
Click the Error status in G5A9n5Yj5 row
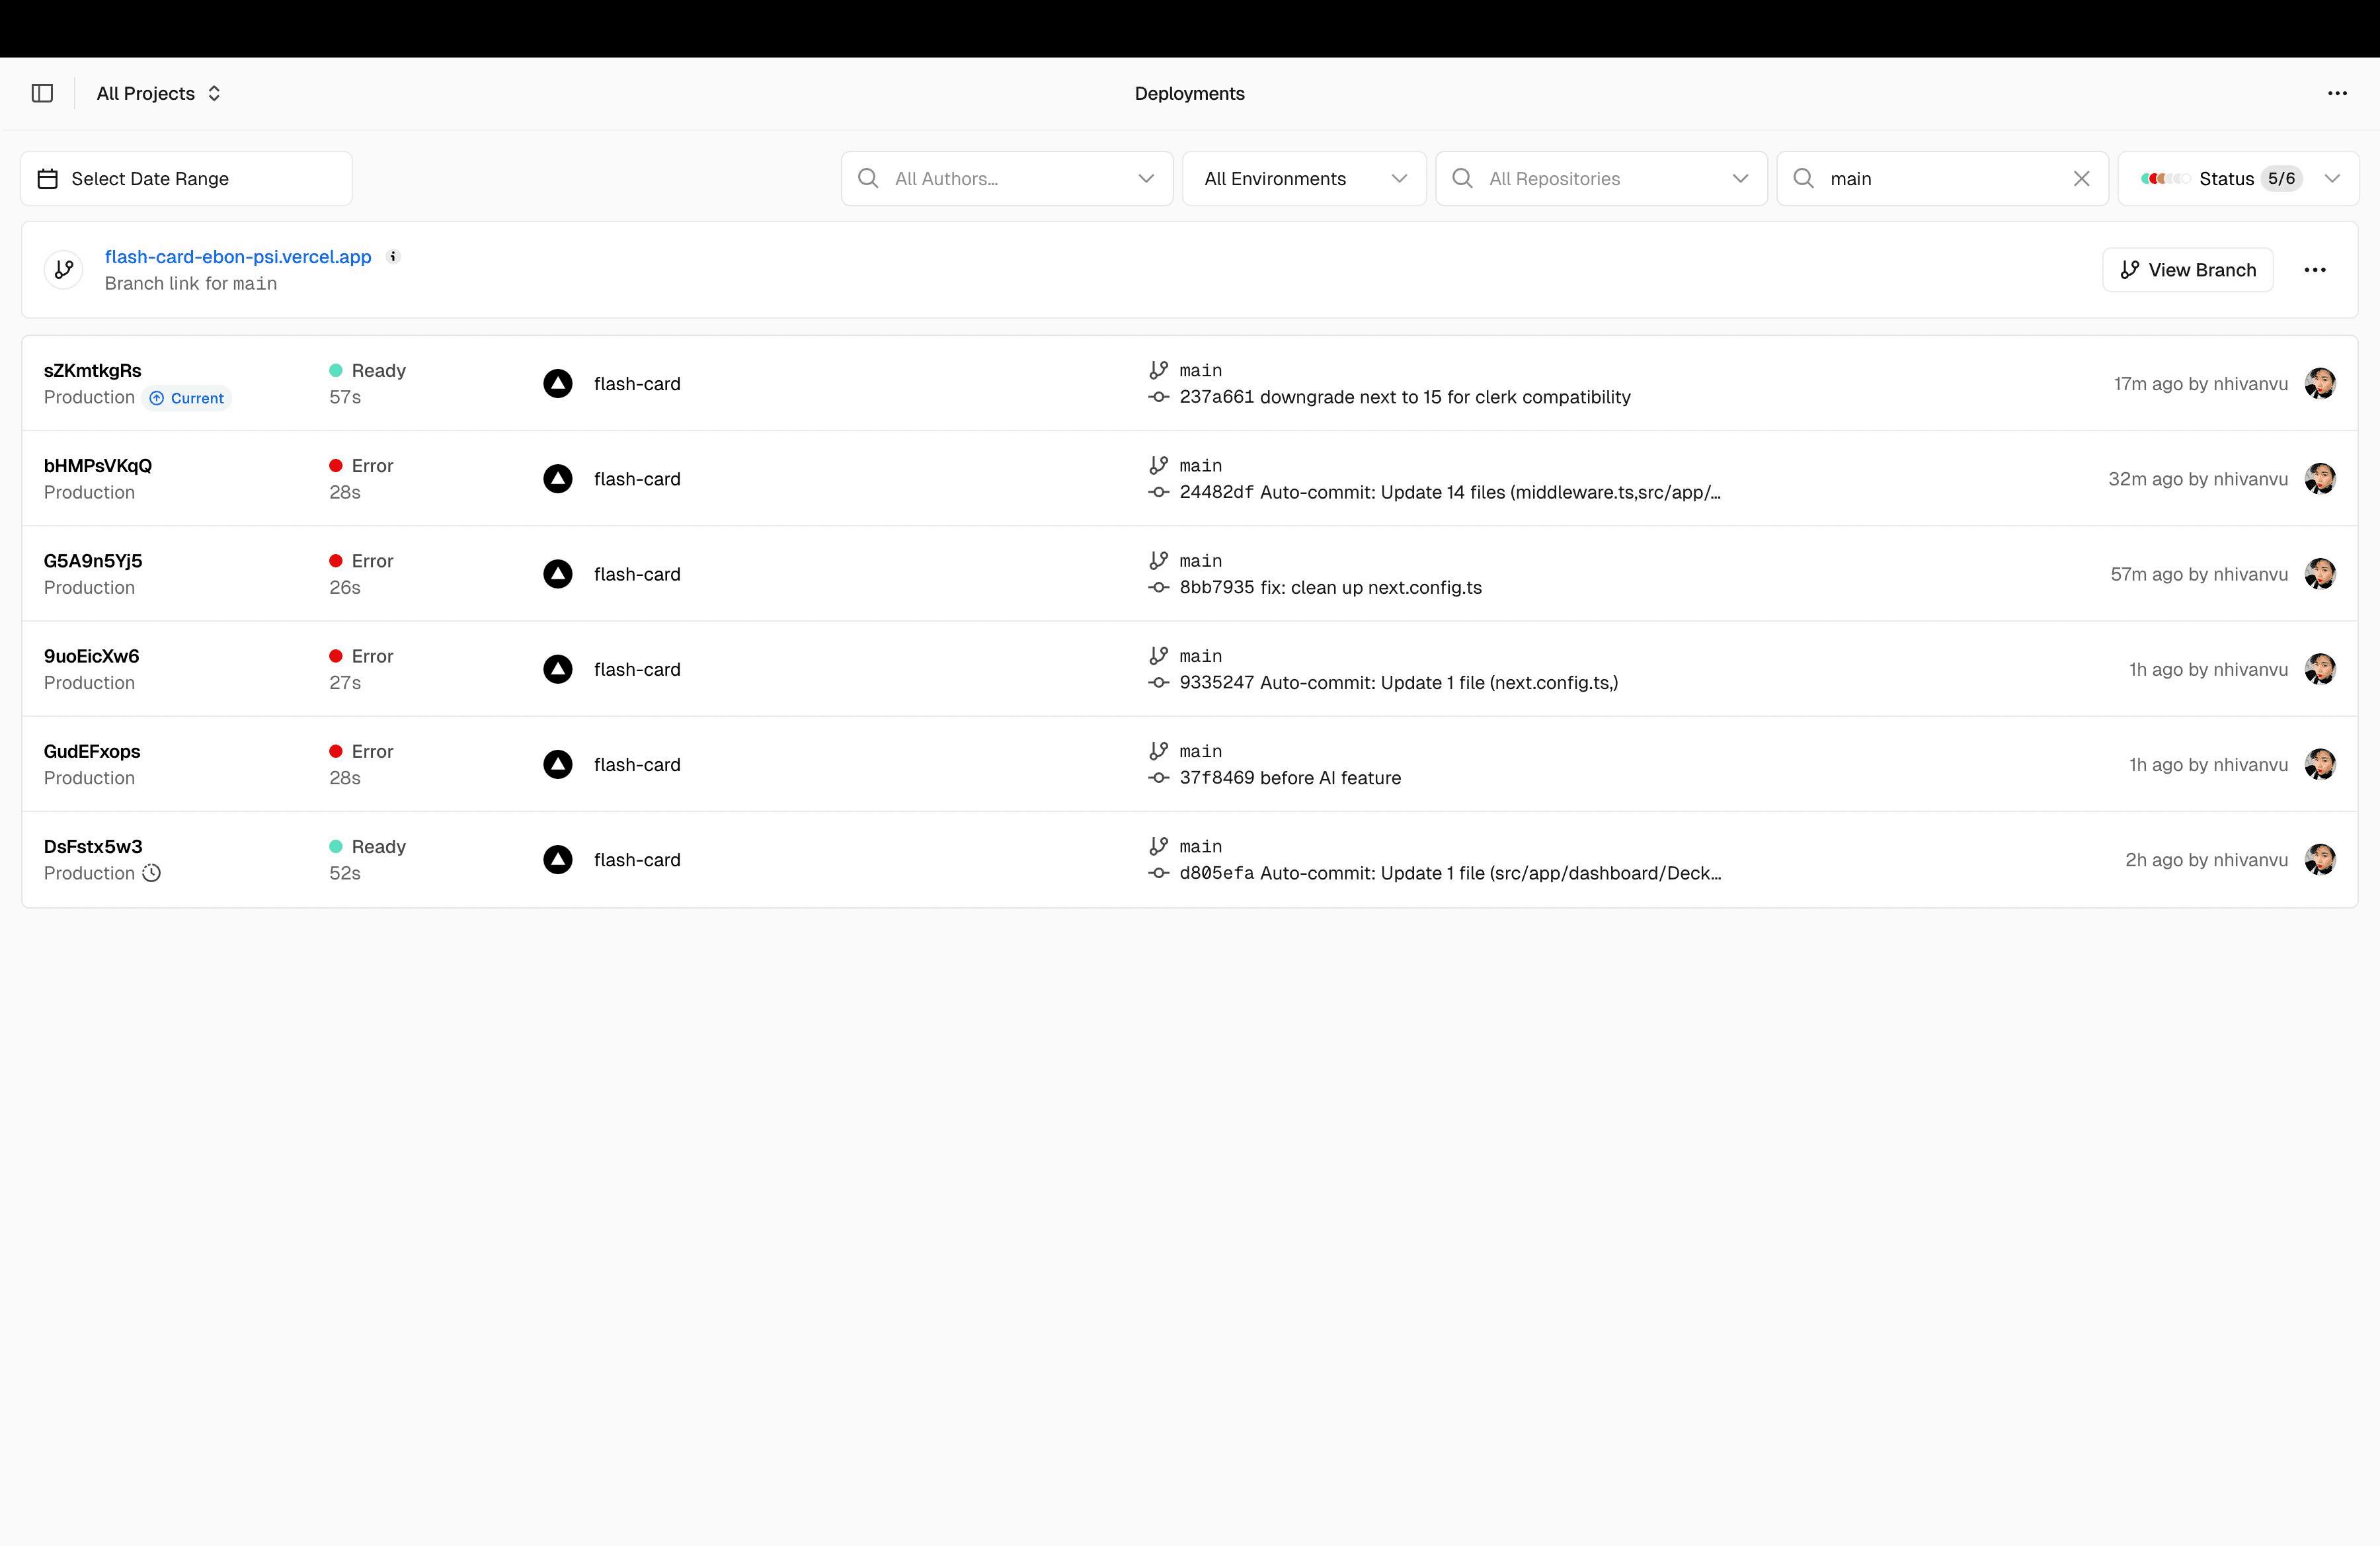(x=361, y=561)
